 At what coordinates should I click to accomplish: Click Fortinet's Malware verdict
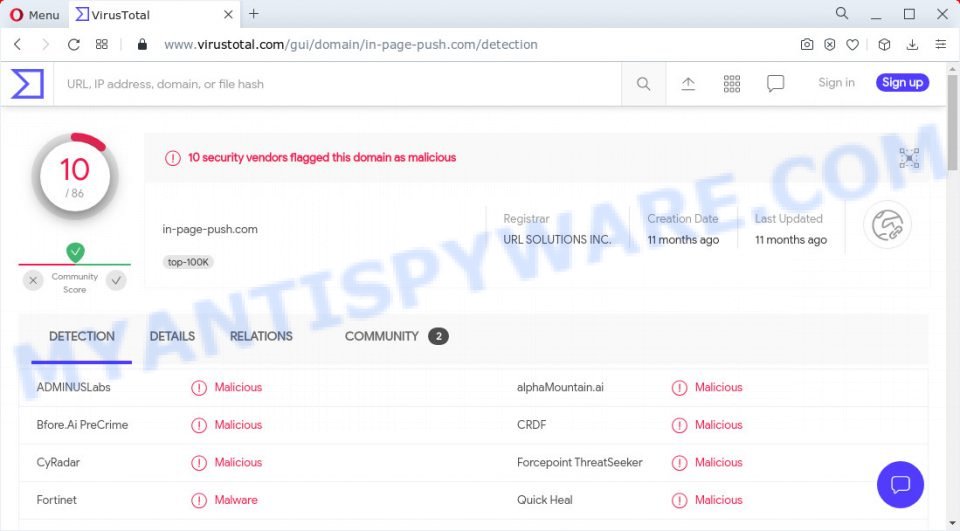236,500
